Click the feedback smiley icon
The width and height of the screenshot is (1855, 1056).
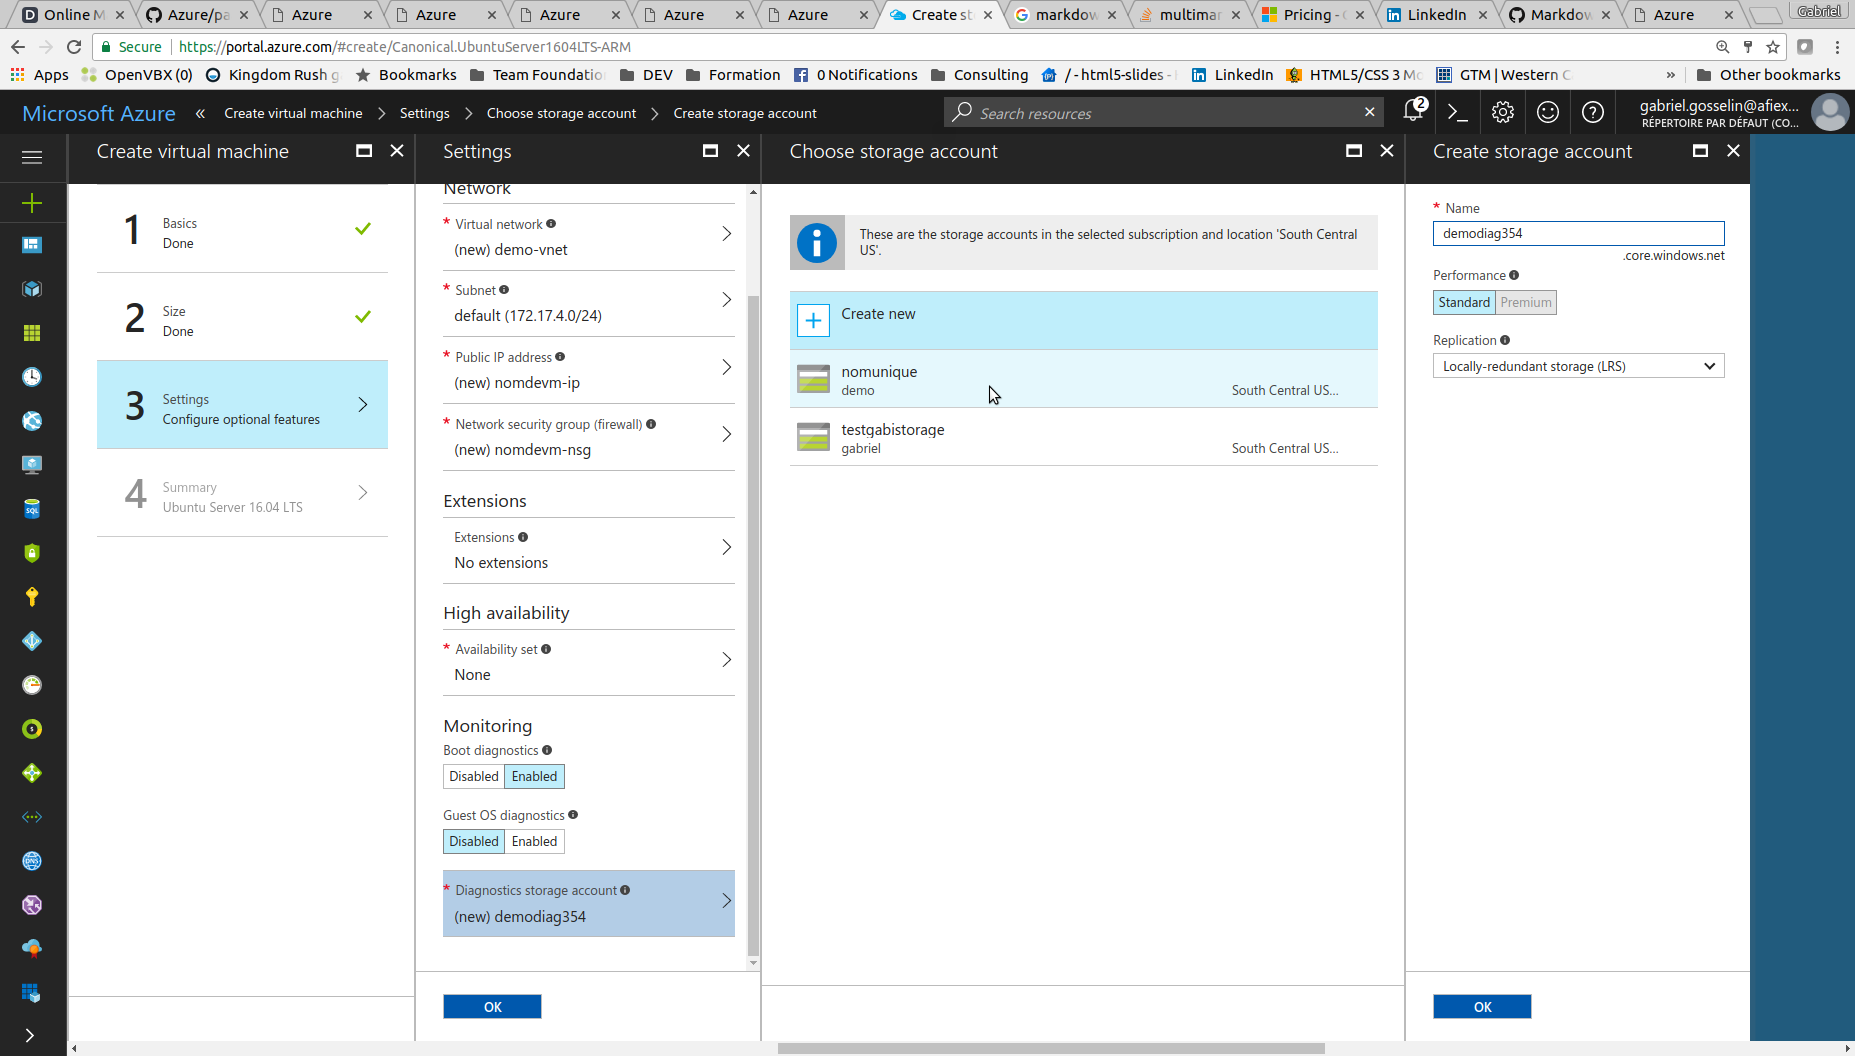1547,113
